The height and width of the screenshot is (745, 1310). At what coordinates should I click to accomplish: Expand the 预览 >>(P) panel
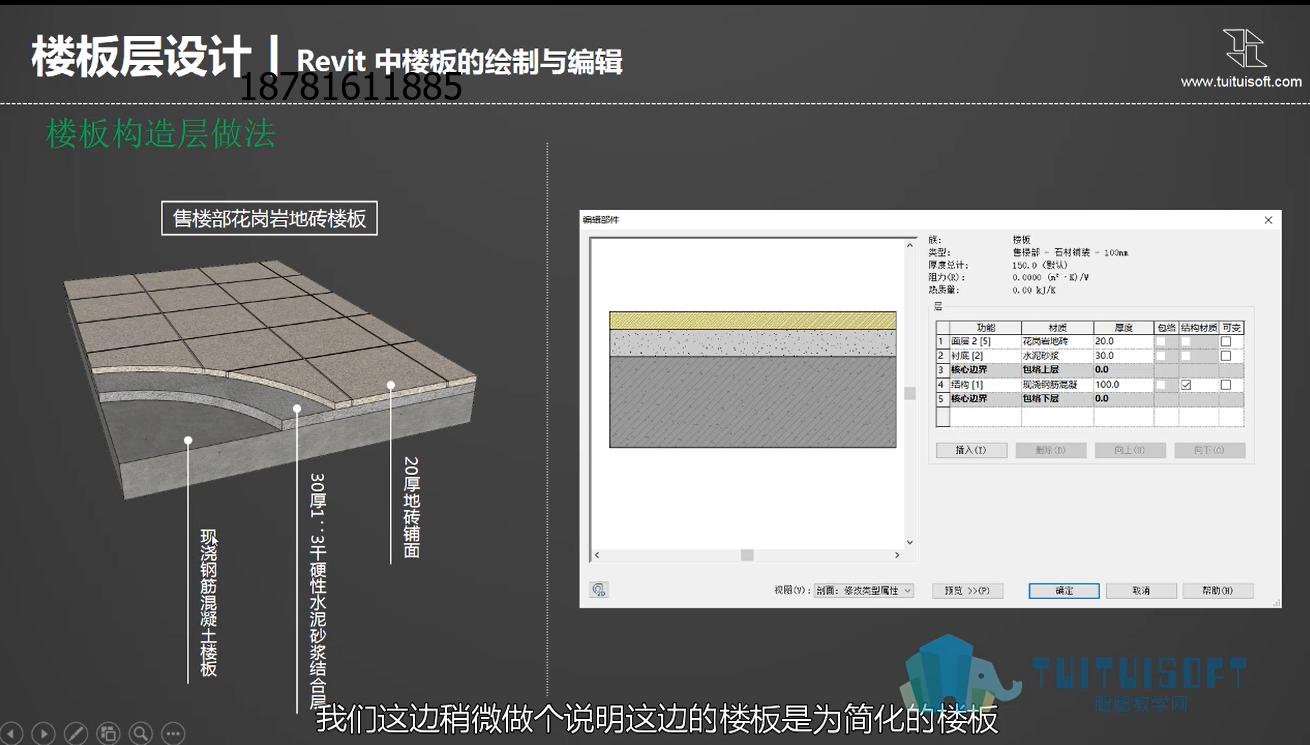tap(967, 591)
